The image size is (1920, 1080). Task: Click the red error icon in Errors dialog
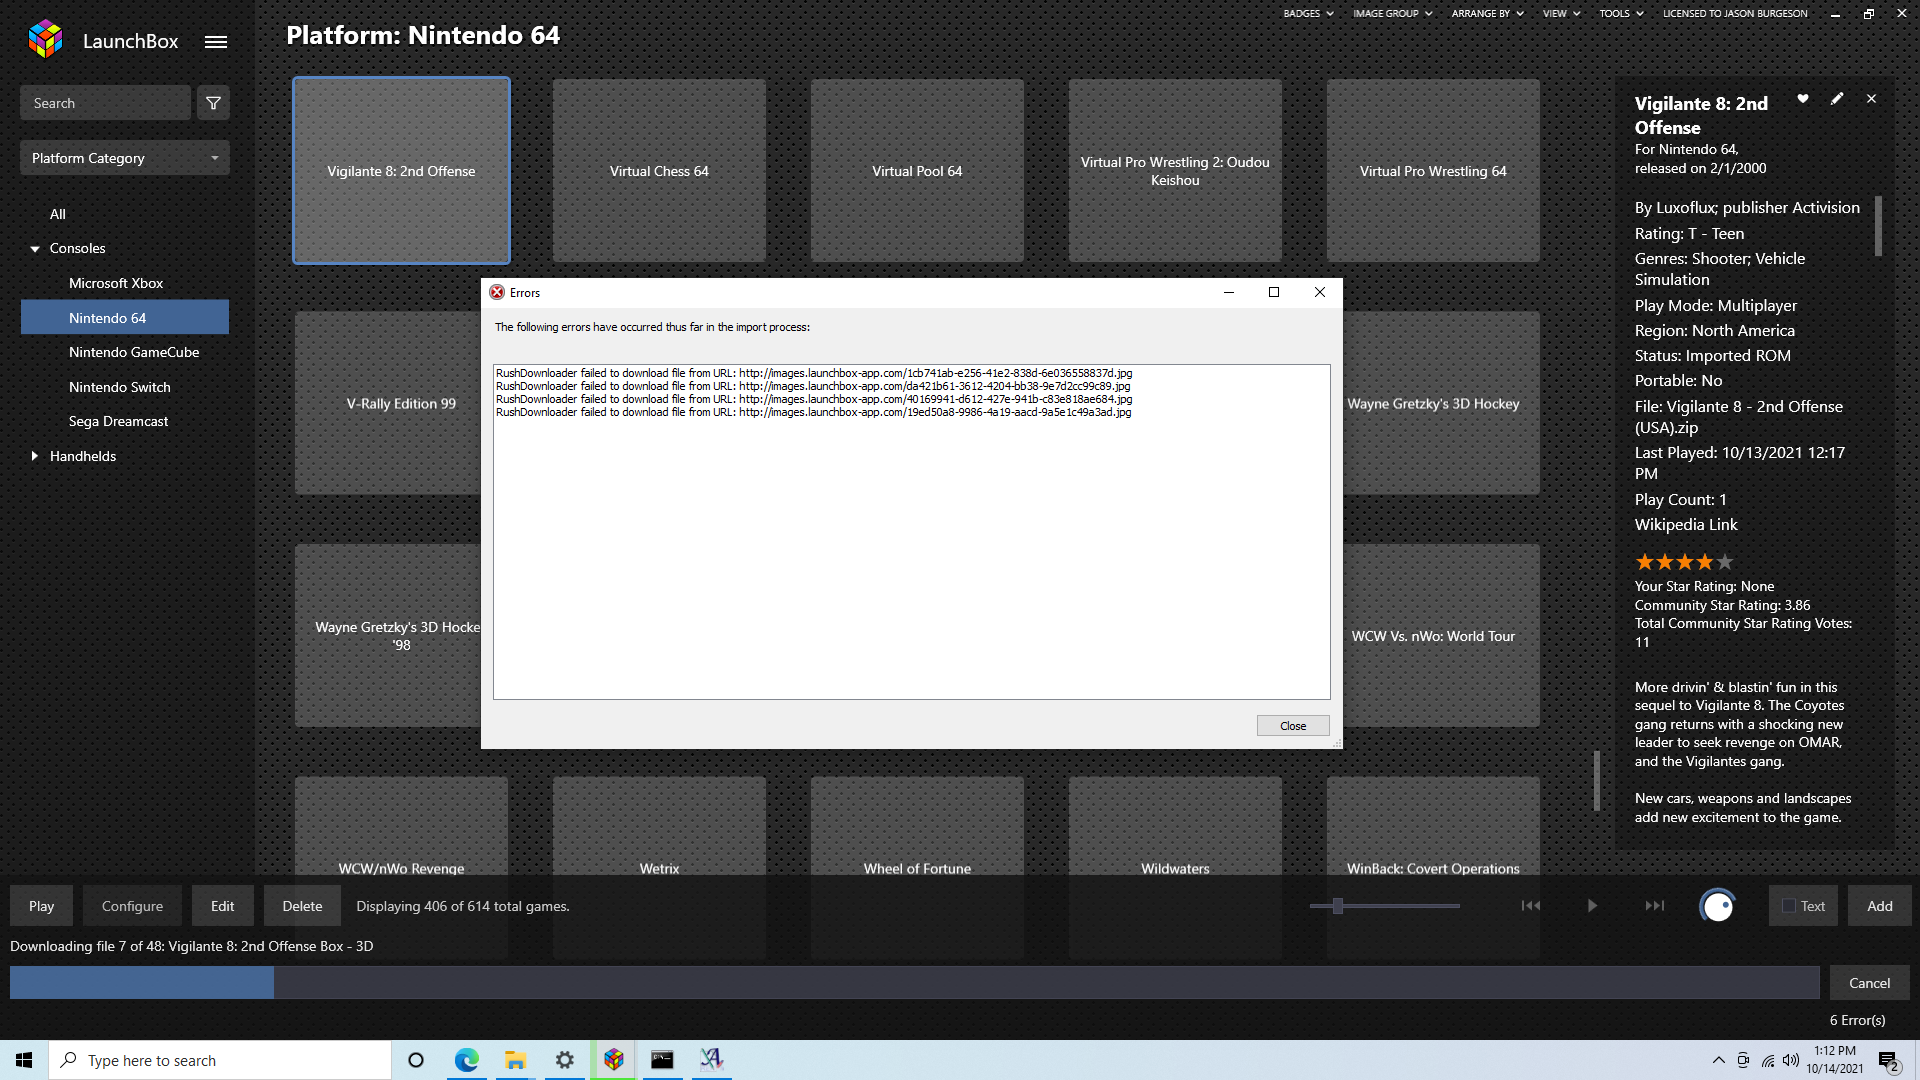click(x=497, y=292)
